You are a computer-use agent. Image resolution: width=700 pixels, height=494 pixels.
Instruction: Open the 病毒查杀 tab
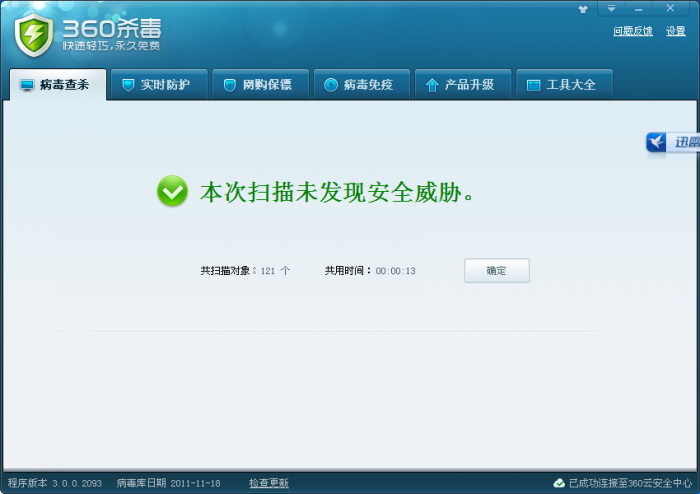[x=58, y=84]
